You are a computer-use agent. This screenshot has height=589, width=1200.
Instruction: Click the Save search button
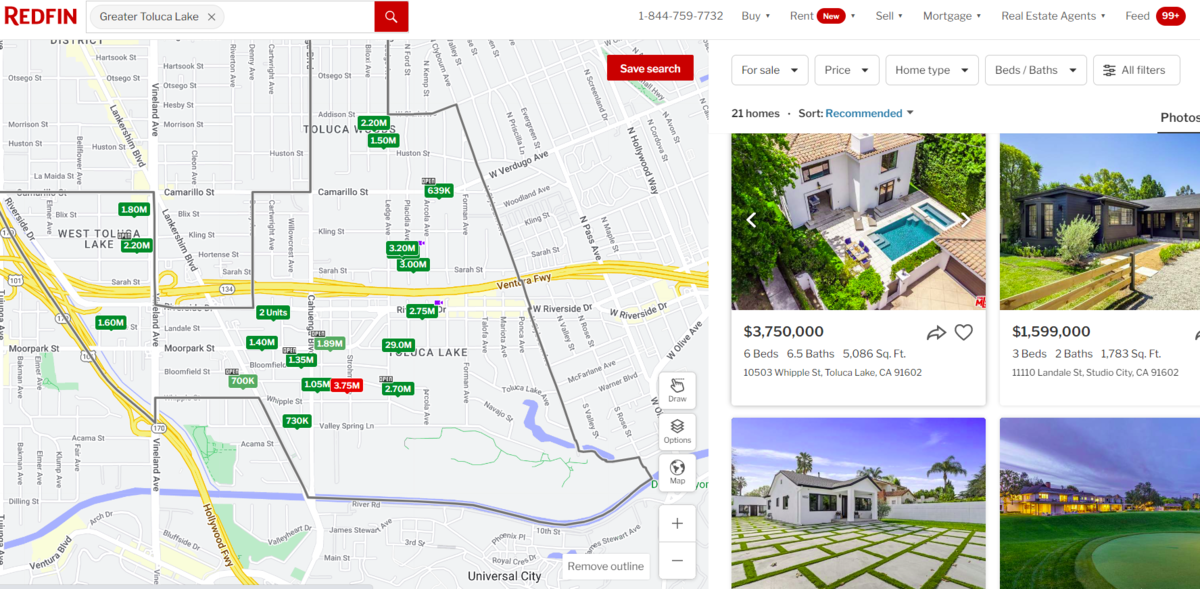pyautogui.click(x=650, y=69)
